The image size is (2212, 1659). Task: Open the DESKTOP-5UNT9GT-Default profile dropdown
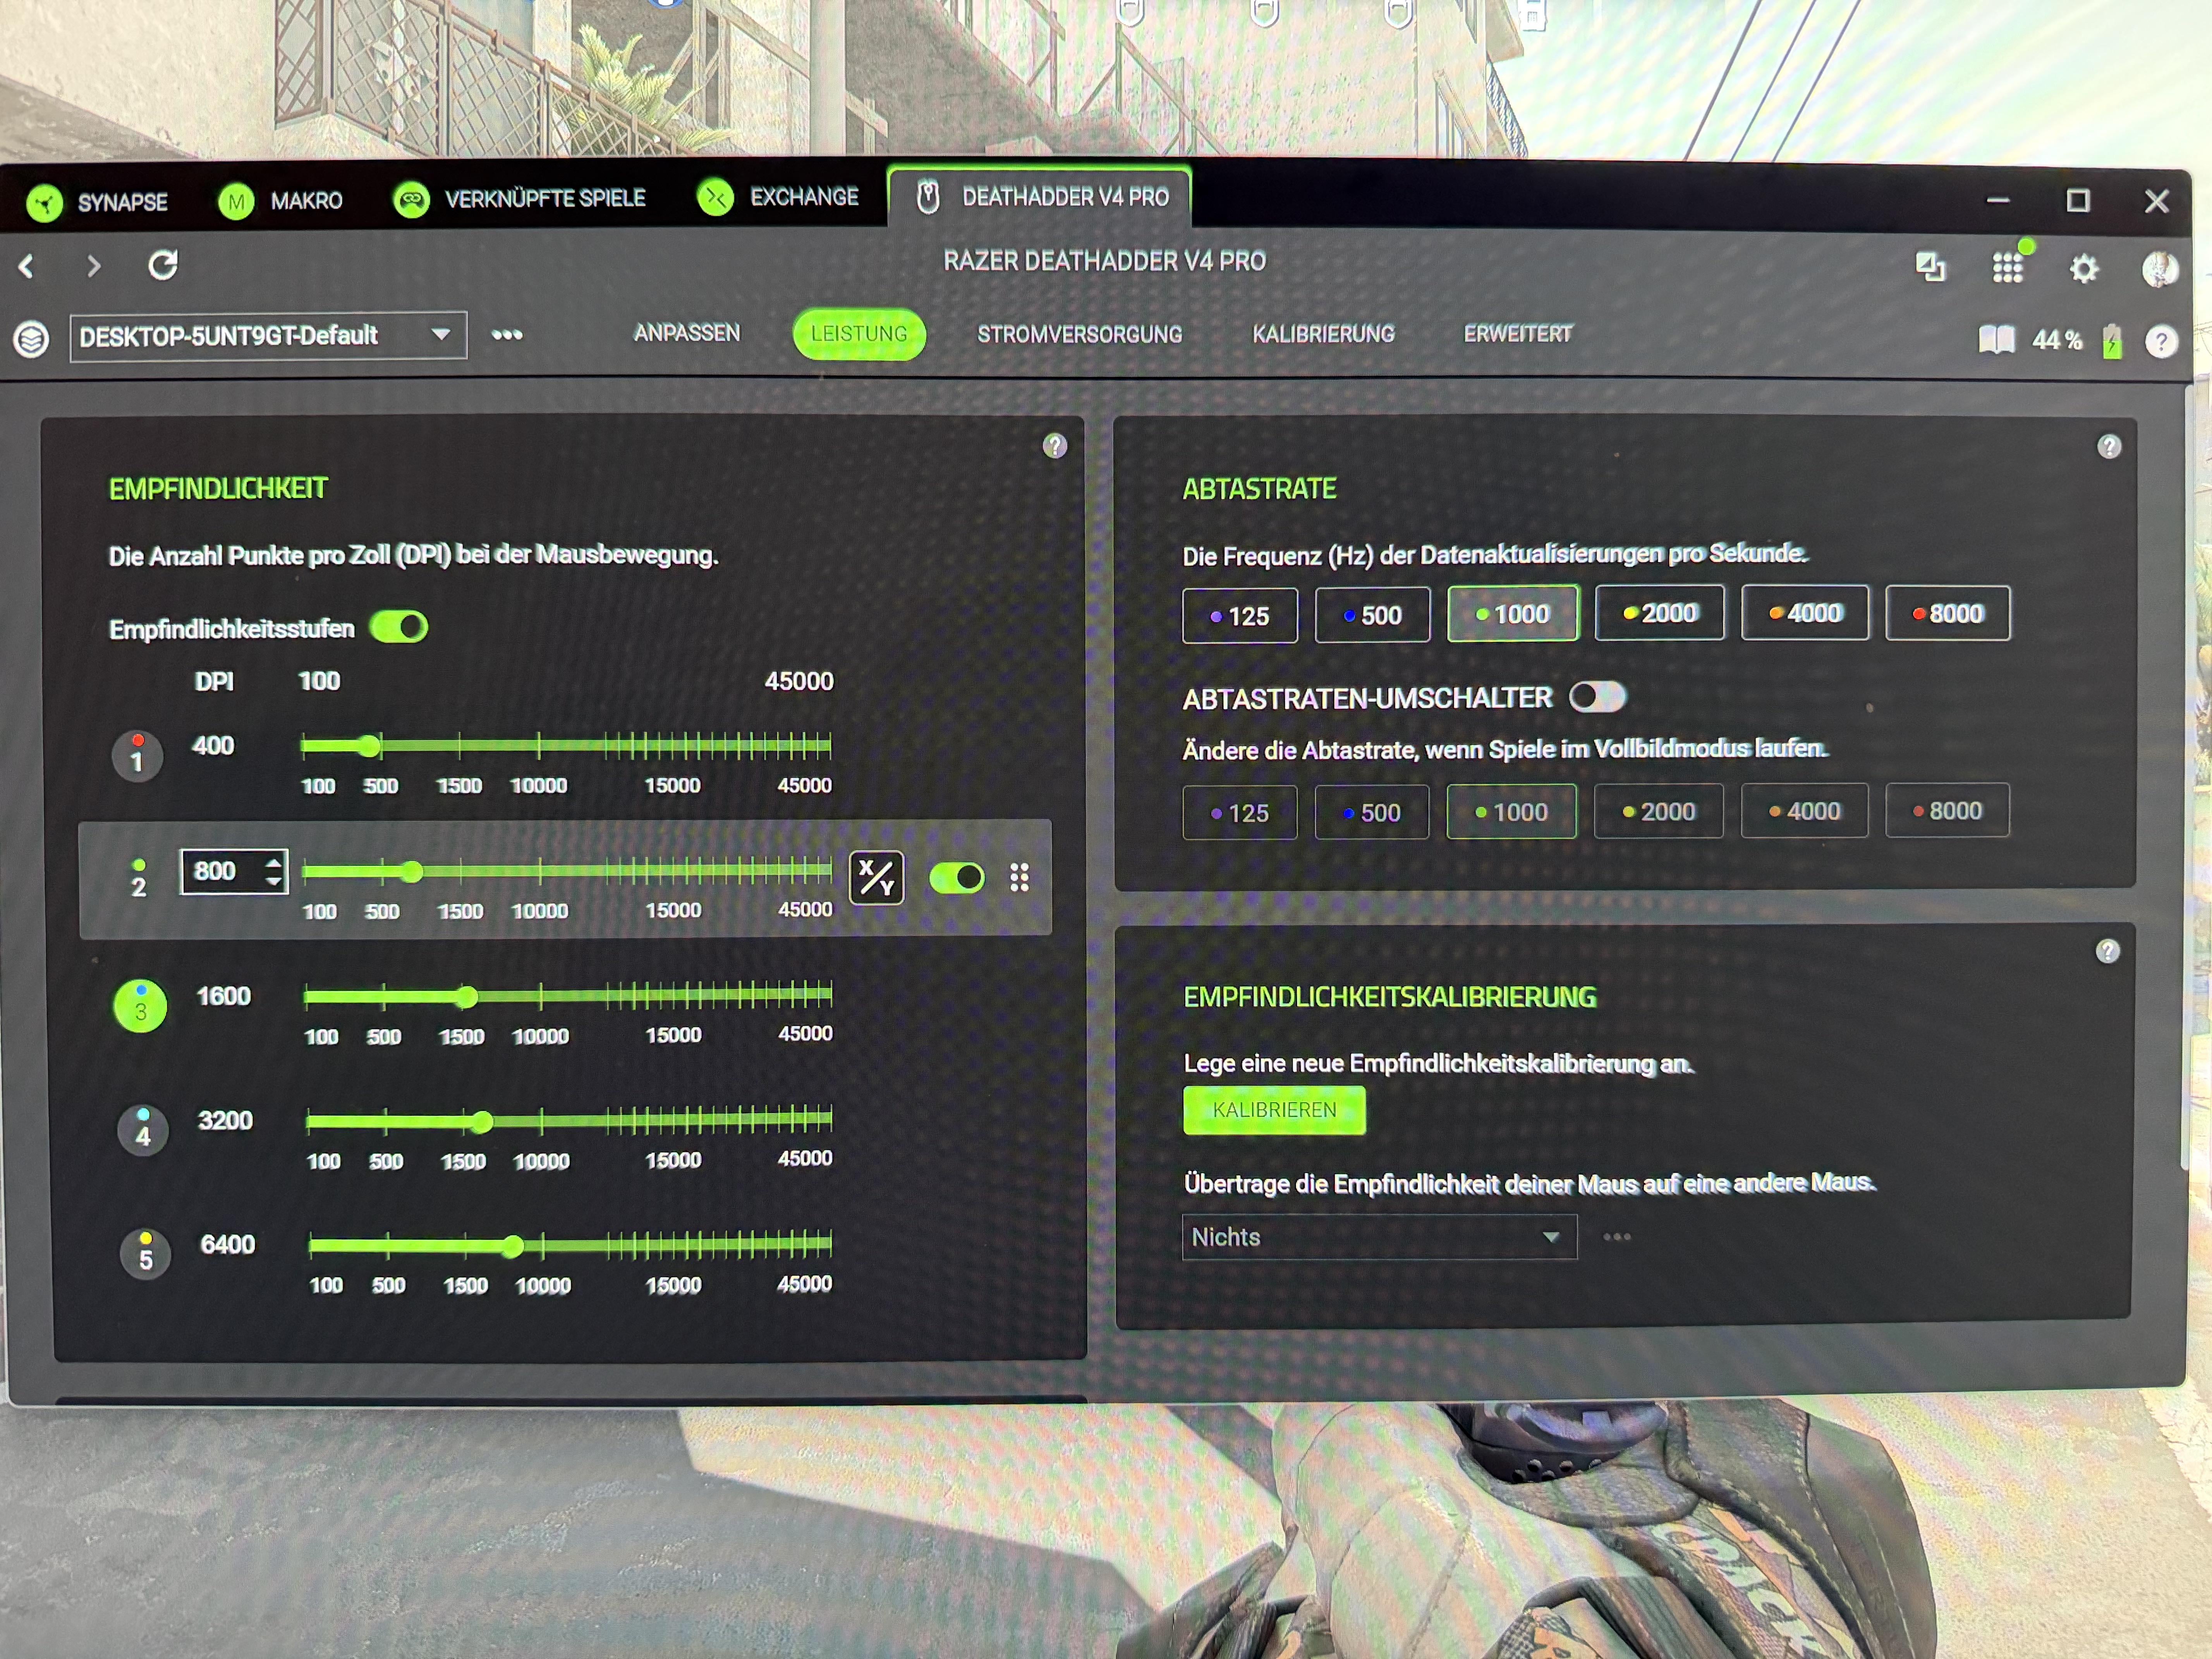[x=268, y=336]
